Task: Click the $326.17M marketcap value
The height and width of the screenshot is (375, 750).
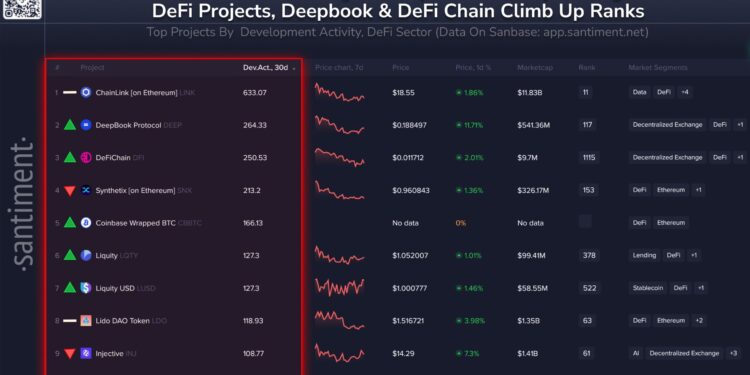Action: tap(533, 190)
